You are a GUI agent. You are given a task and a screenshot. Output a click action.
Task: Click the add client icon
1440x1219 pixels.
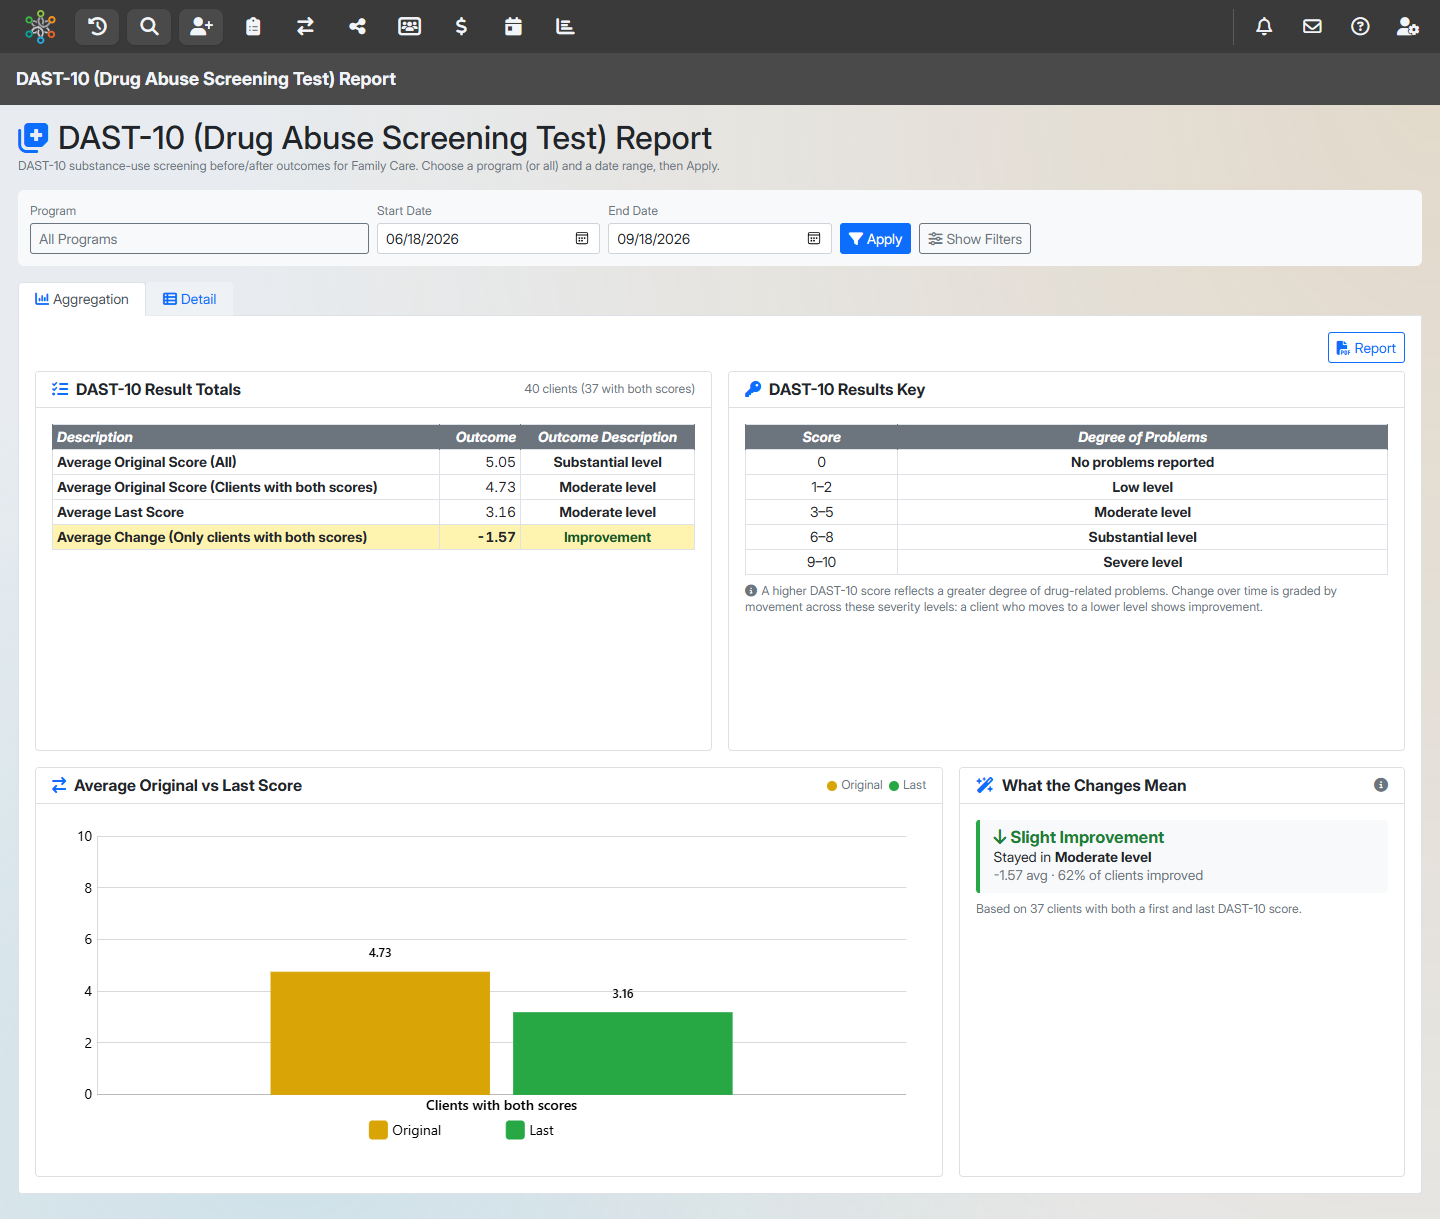pyautogui.click(x=201, y=27)
